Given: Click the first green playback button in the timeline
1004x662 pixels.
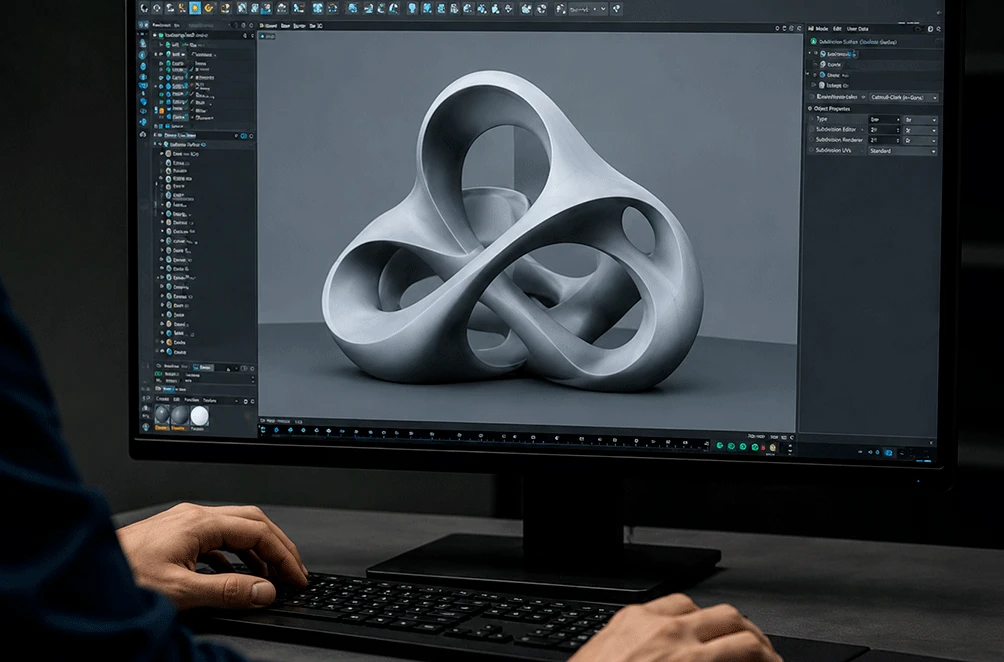Looking at the screenshot, I should pos(720,446).
